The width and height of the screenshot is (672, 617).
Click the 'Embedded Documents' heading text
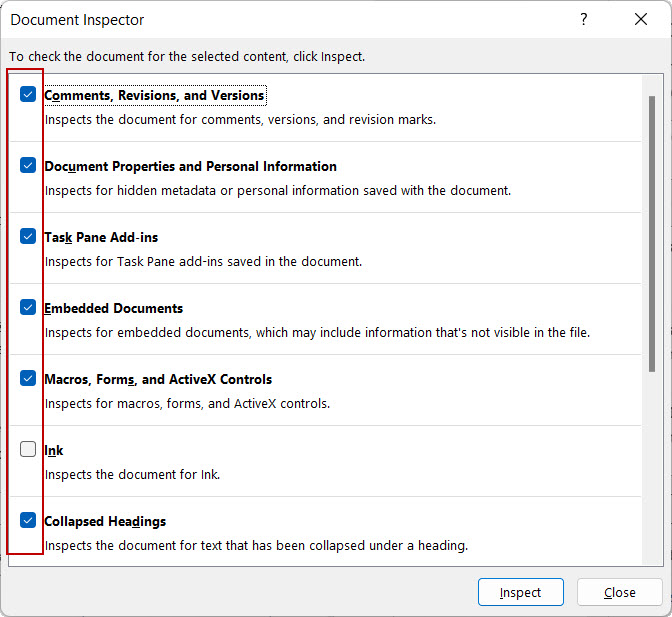click(113, 309)
